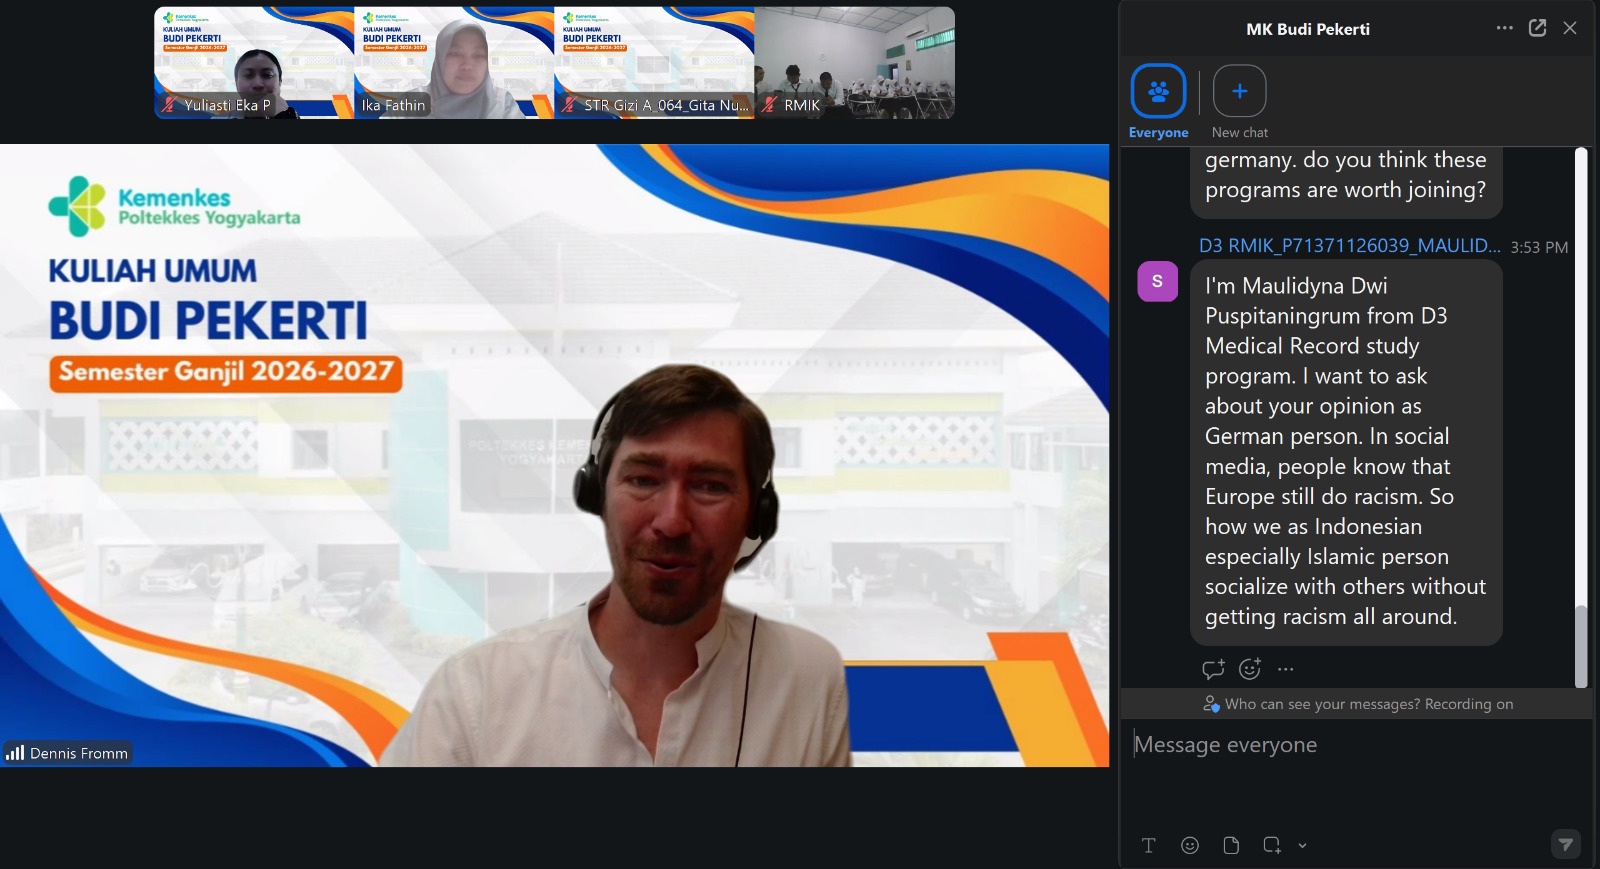Start a New chat with plus icon
Image resolution: width=1600 pixels, height=869 pixels.
tap(1239, 92)
